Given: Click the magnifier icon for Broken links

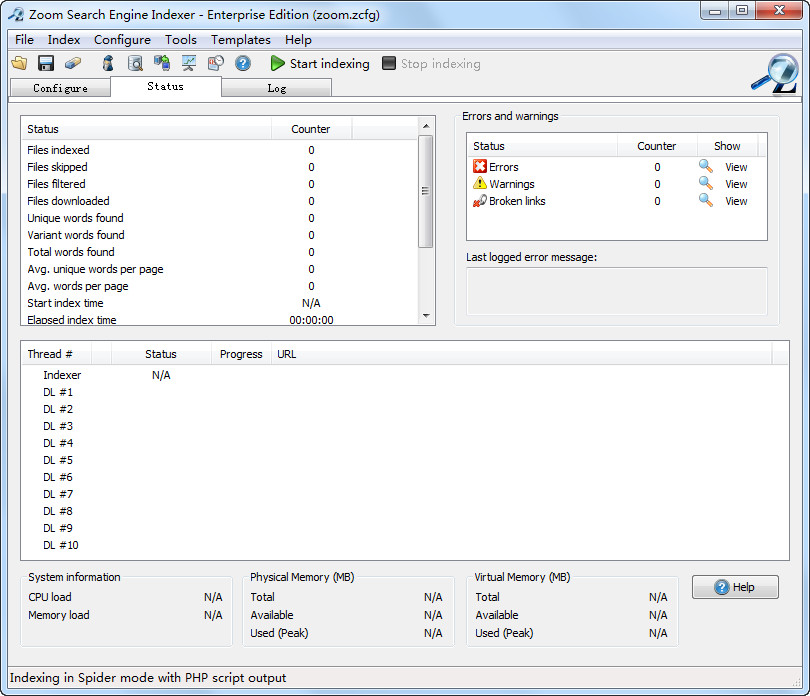Looking at the screenshot, I should pyautogui.click(x=704, y=201).
